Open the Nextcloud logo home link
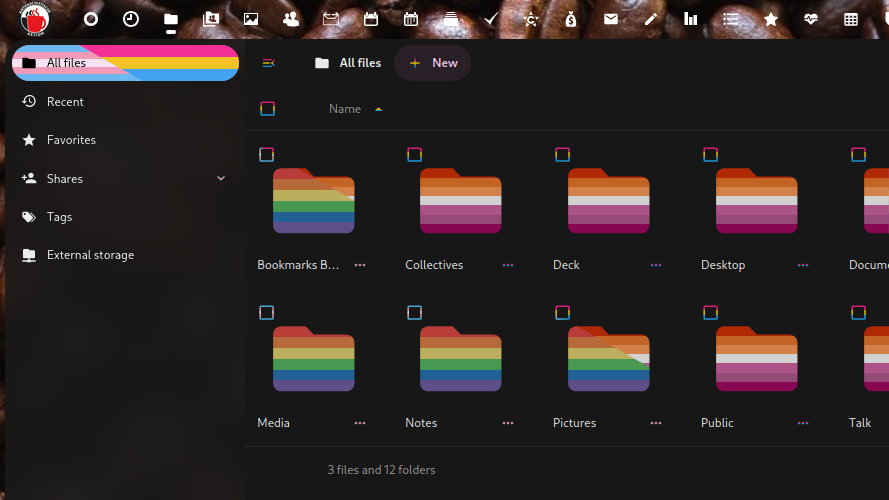The width and height of the screenshot is (889, 500). pos(35,19)
